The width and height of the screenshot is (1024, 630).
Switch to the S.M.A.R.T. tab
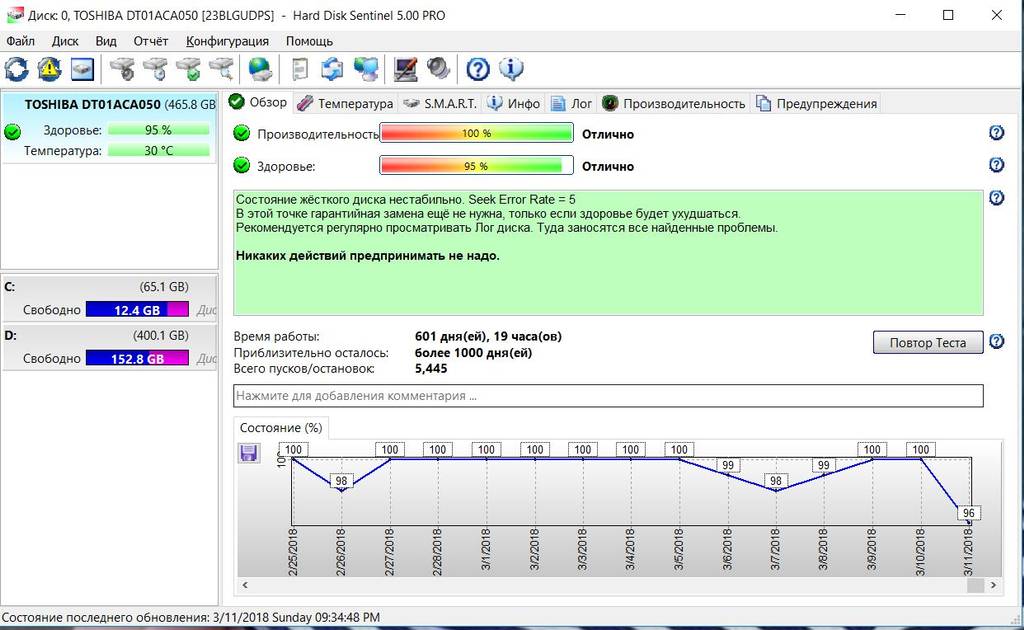tap(440, 103)
